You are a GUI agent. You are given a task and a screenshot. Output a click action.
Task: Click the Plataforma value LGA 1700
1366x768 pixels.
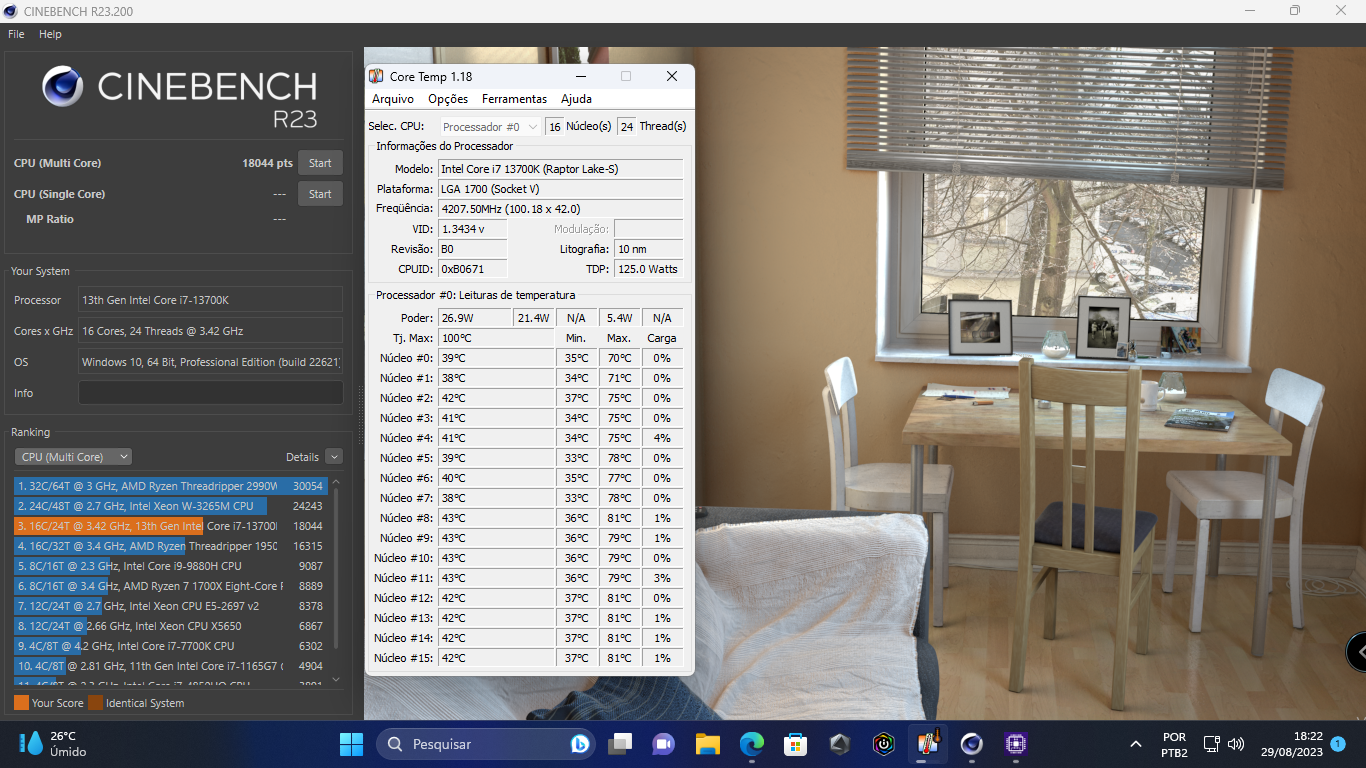point(561,189)
